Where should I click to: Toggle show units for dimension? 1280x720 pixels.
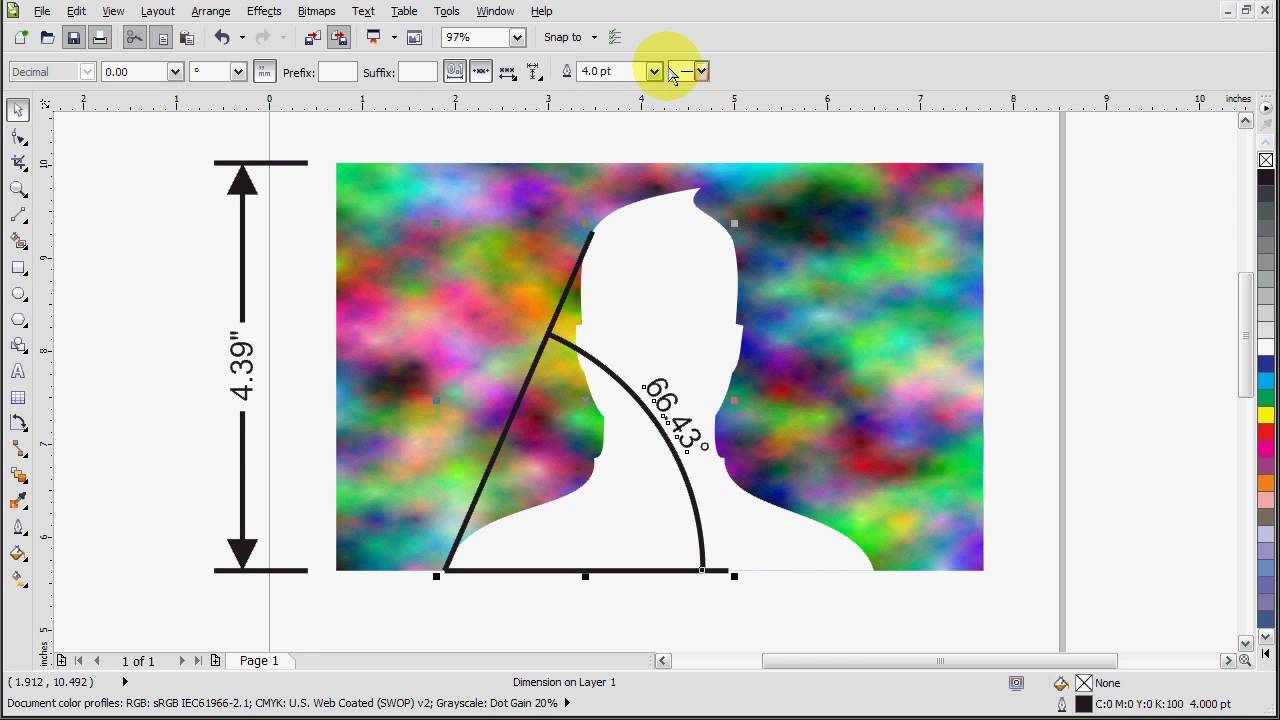pyautogui.click(x=264, y=71)
